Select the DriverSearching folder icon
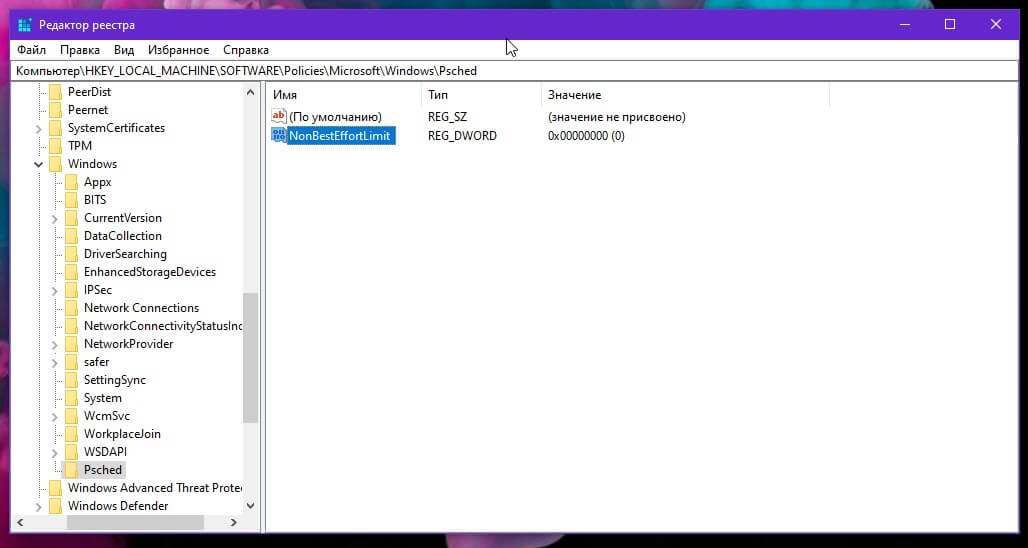 (71, 254)
